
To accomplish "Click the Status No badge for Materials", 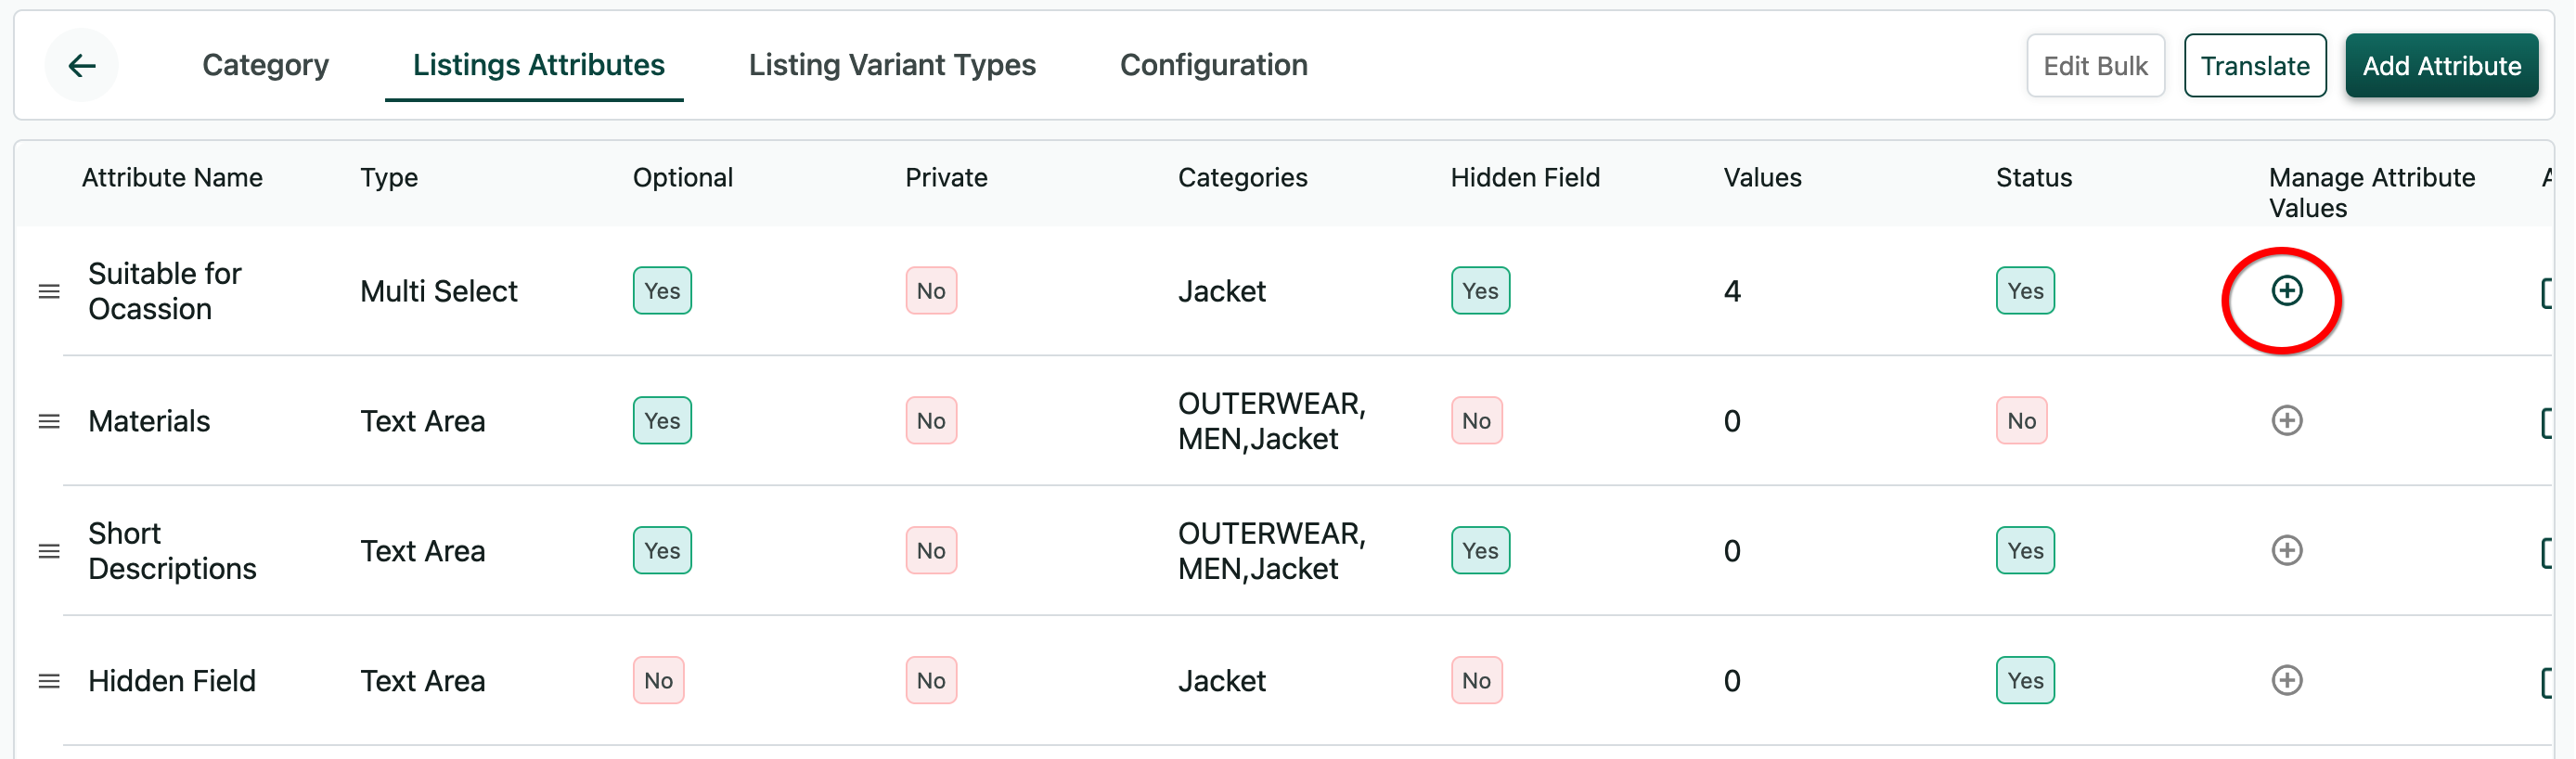I will (2021, 421).
